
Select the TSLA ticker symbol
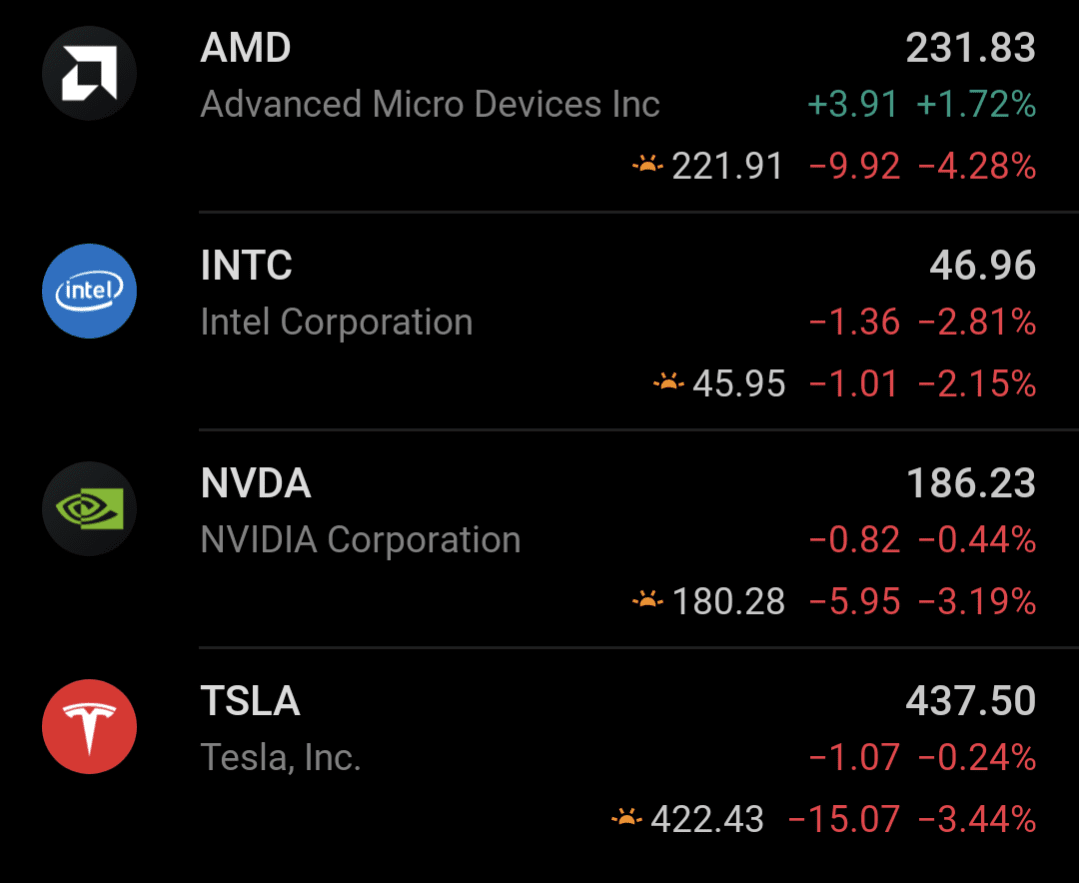coord(250,702)
